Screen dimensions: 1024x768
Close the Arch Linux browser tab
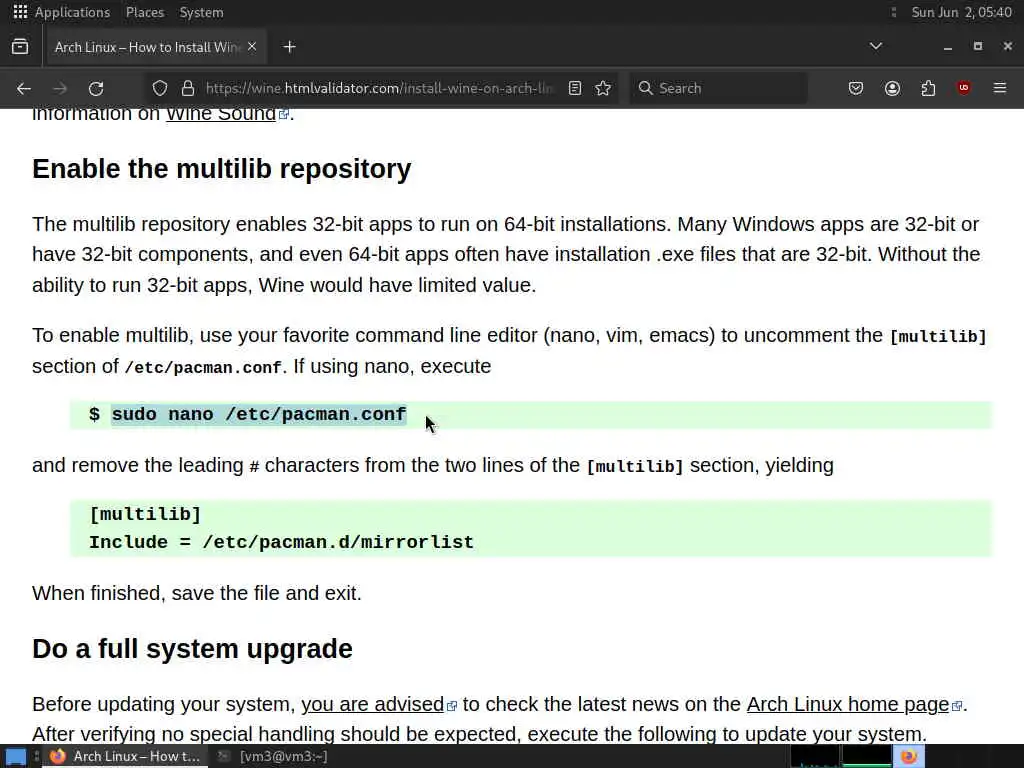[x=252, y=46]
